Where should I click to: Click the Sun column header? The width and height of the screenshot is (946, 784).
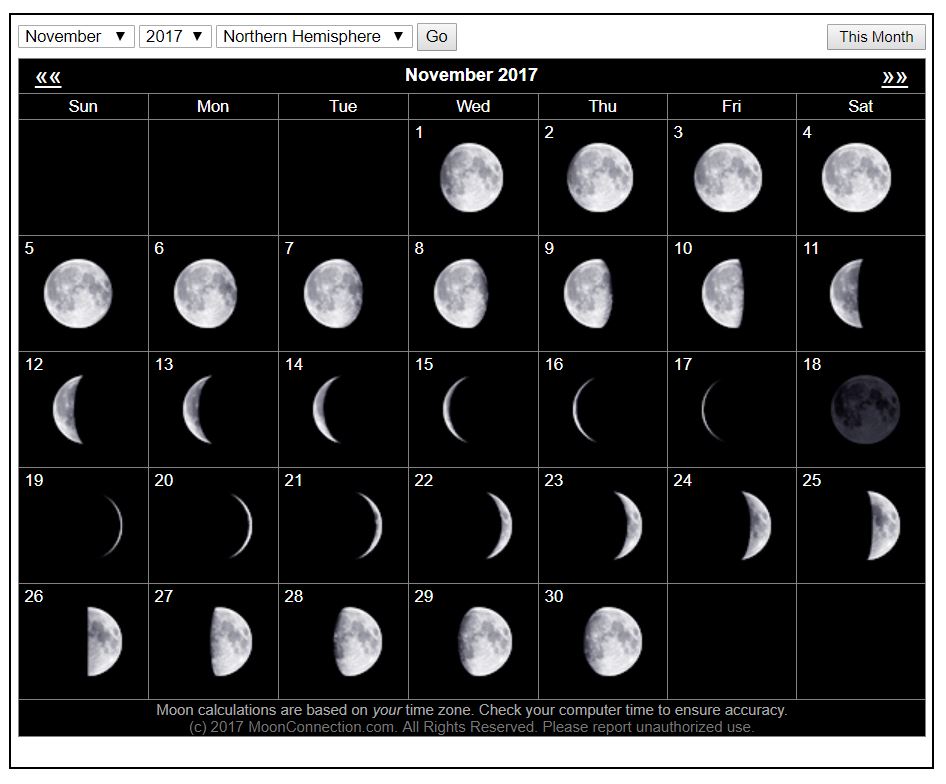point(83,106)
